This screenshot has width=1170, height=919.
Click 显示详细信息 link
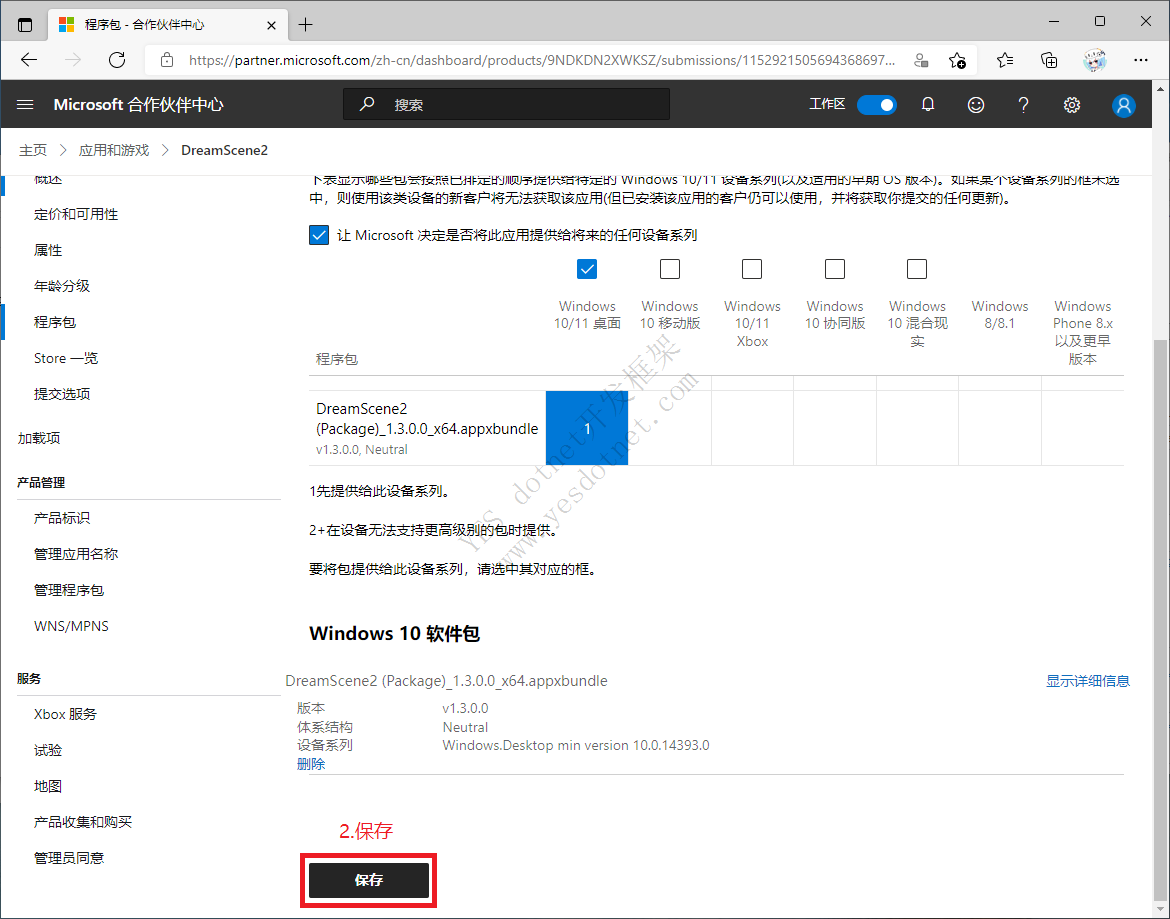coord(1088,681)
